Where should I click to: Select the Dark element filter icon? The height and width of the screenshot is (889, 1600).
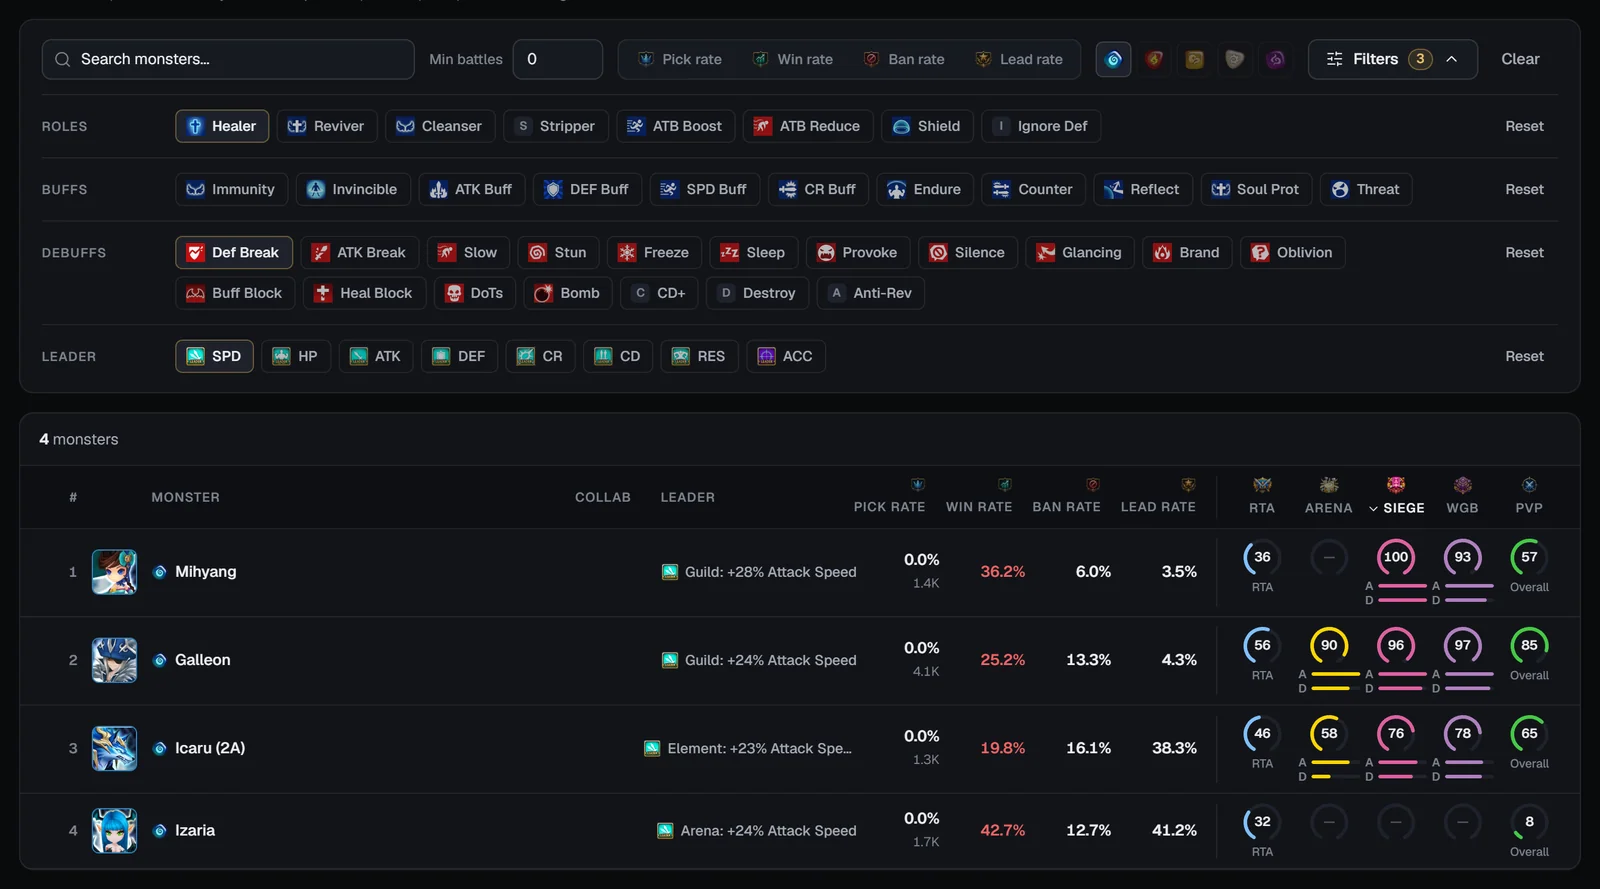click(x=1275, y=59)
